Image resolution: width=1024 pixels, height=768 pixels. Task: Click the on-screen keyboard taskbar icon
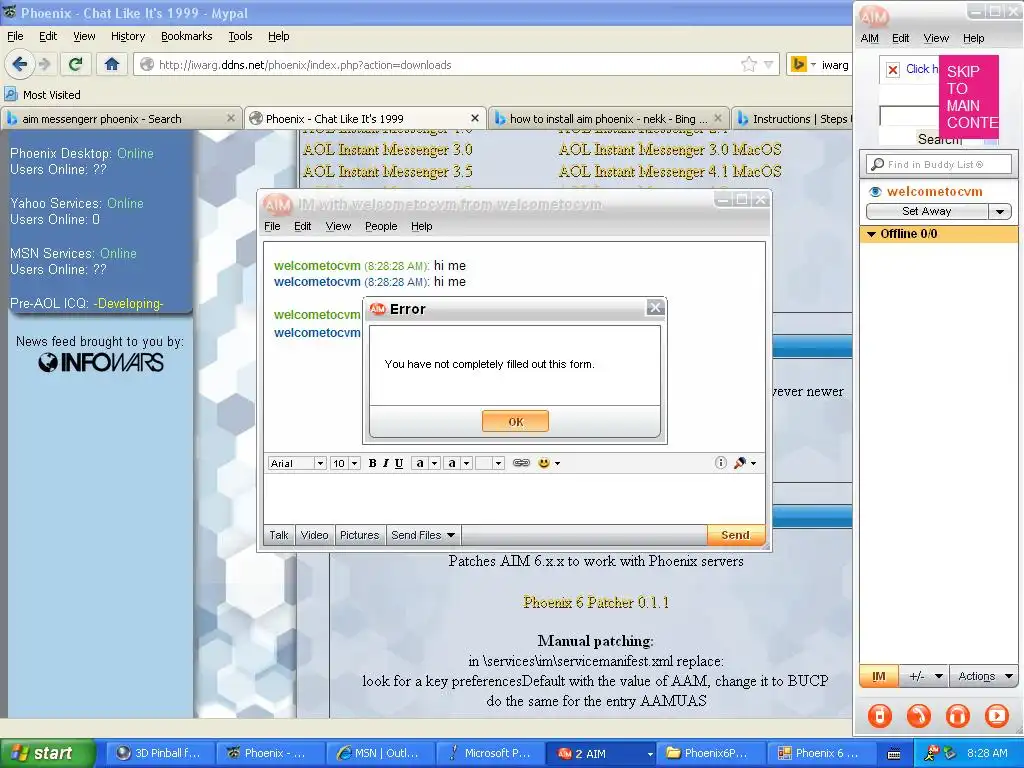coord(894,754)
